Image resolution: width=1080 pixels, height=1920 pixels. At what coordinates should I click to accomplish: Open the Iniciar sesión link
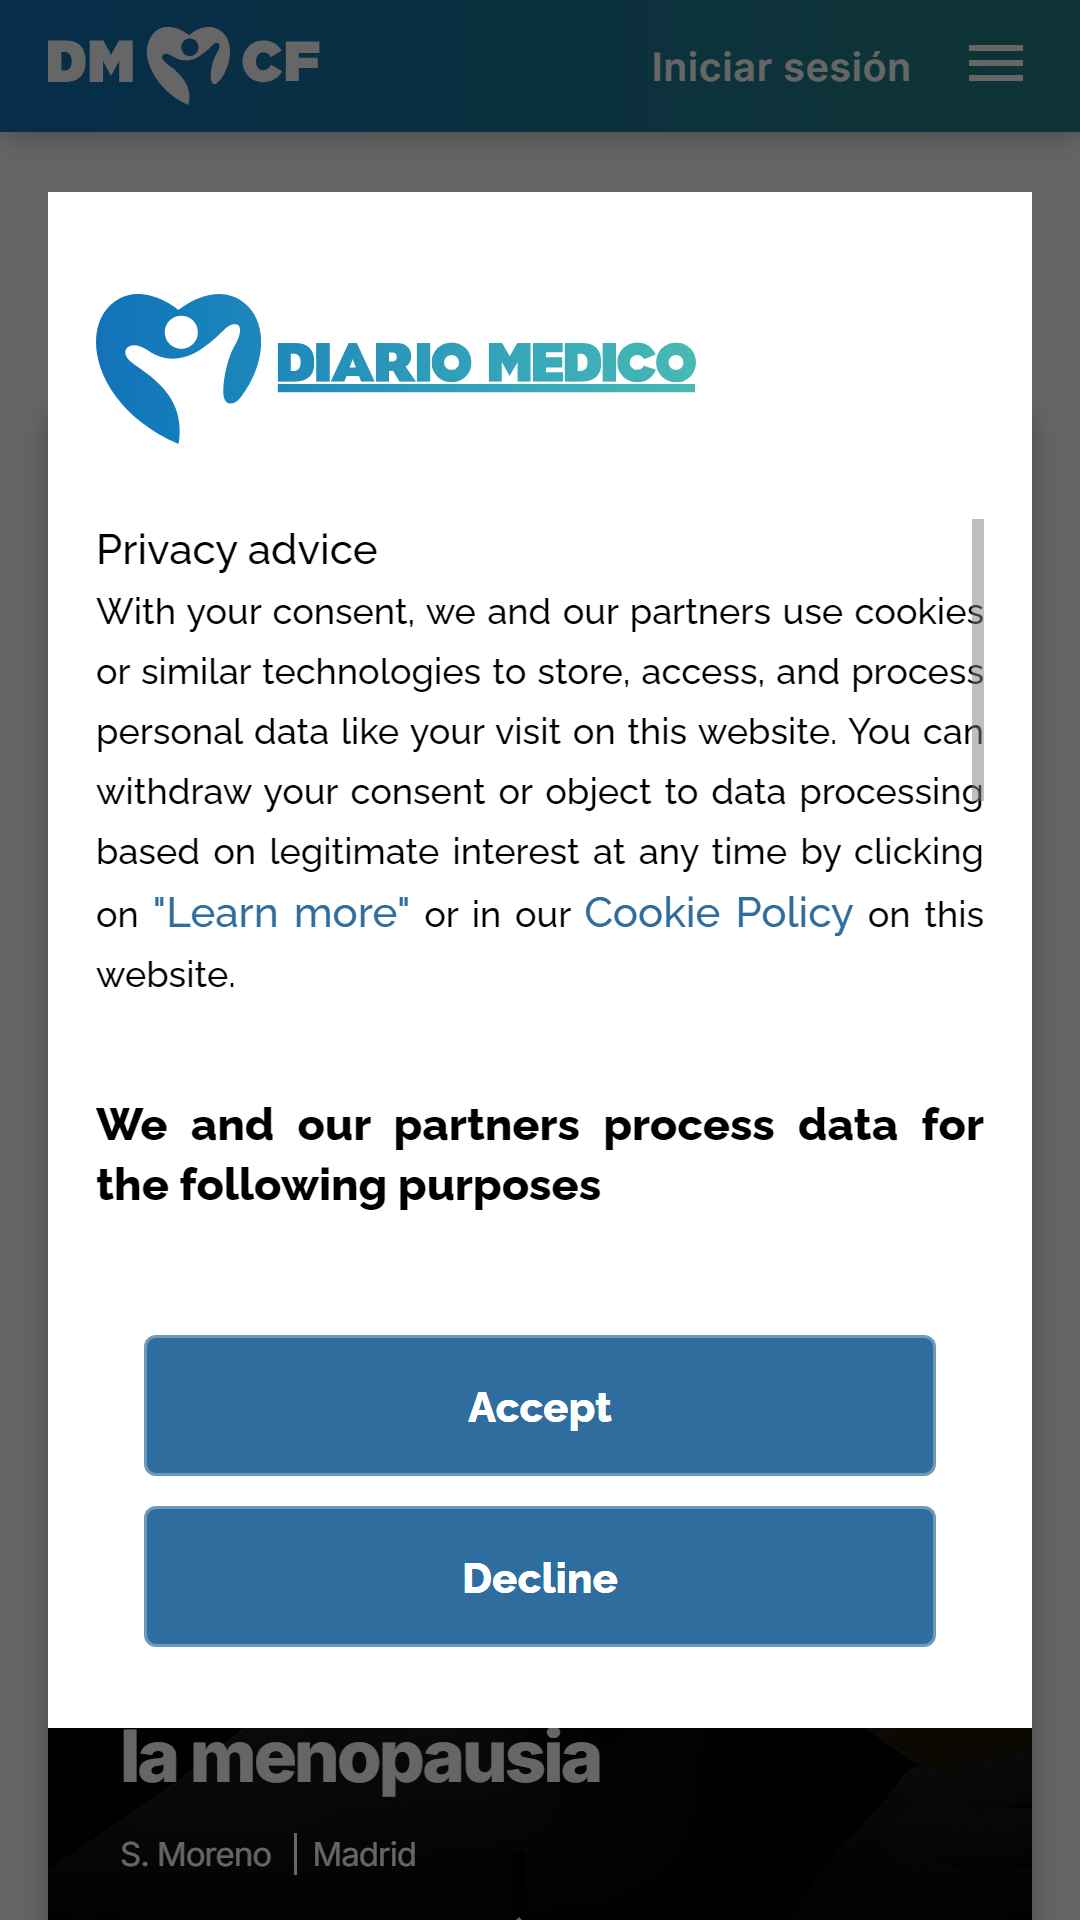tap(781, 67)
